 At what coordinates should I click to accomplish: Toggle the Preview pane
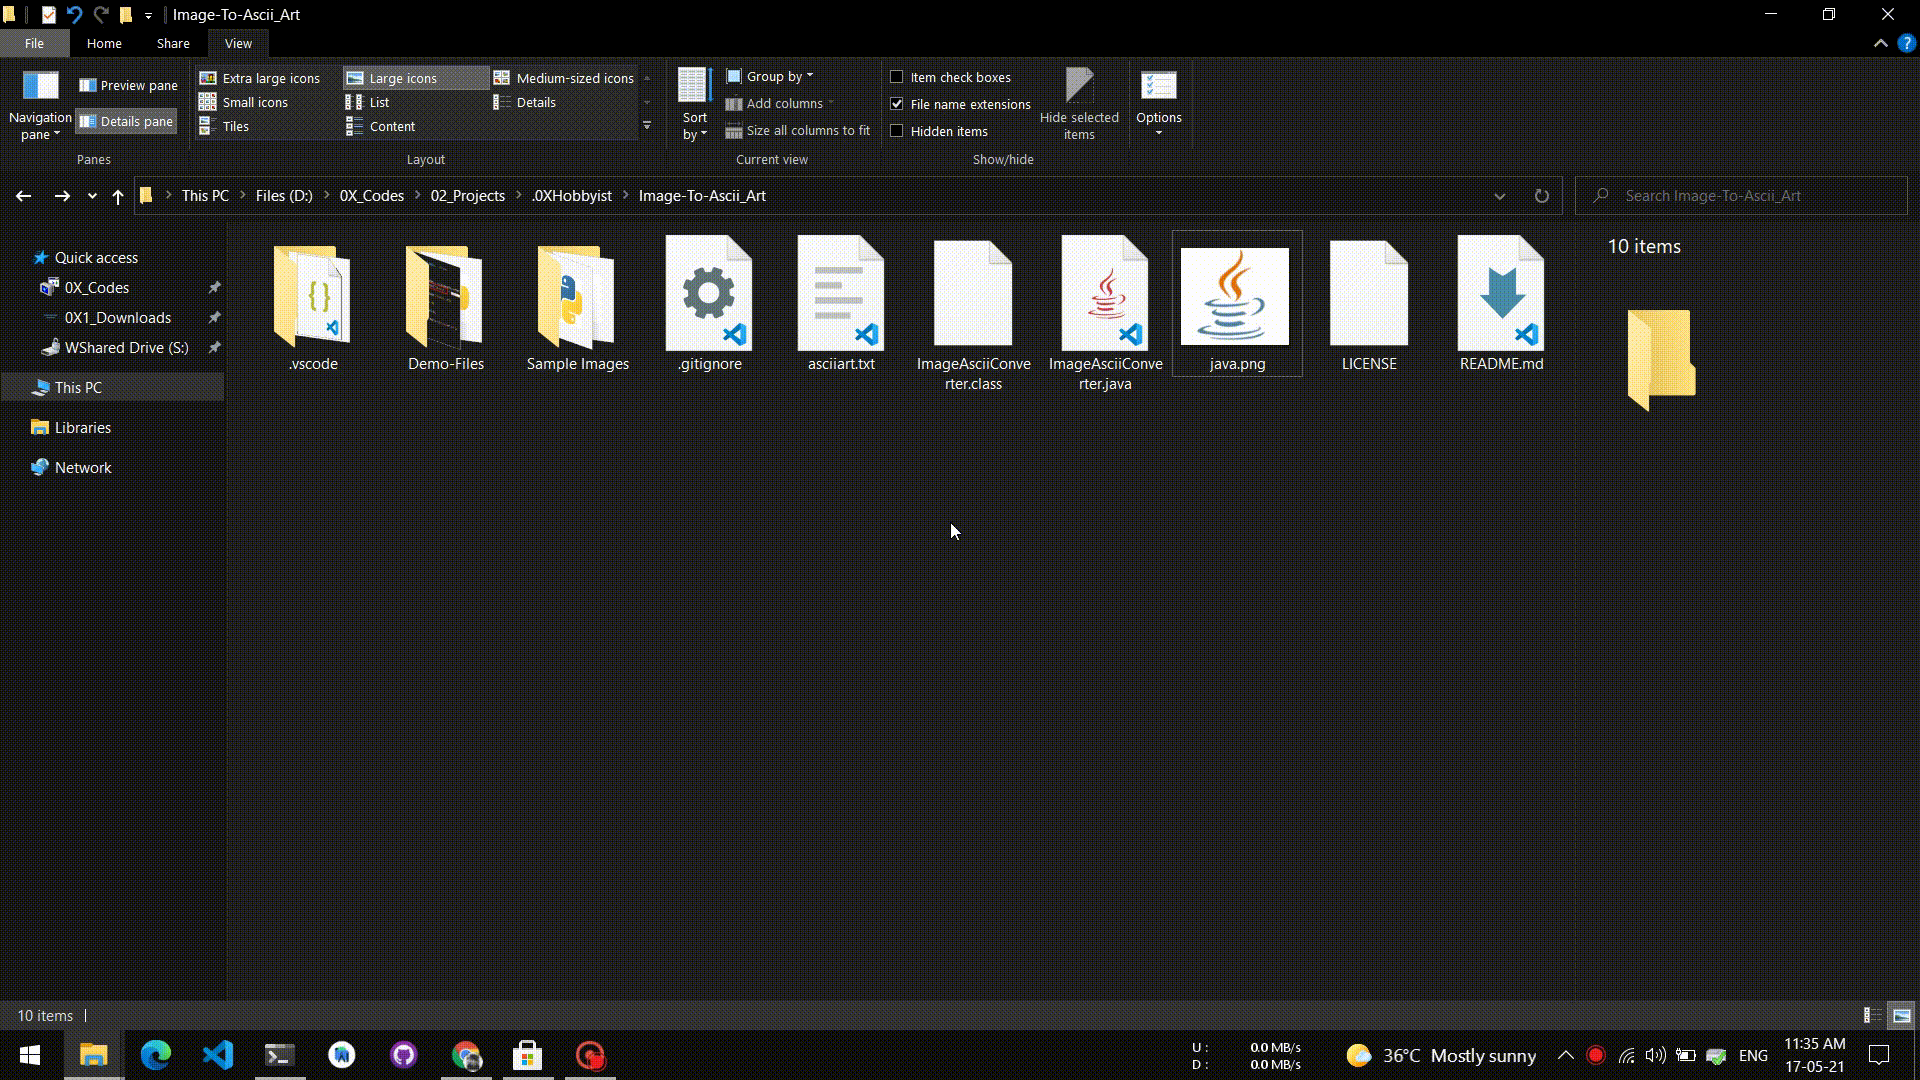(x=128, y=85)
